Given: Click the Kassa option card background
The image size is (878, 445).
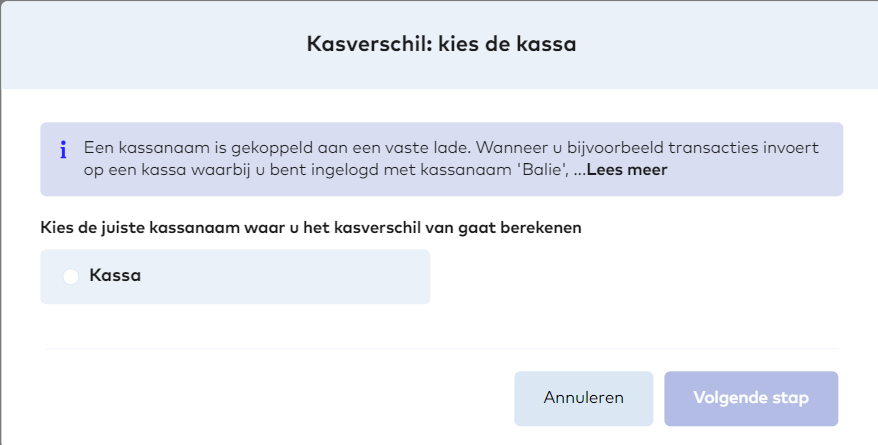Looking at the screenshot, I should click(x=300, y=277).
